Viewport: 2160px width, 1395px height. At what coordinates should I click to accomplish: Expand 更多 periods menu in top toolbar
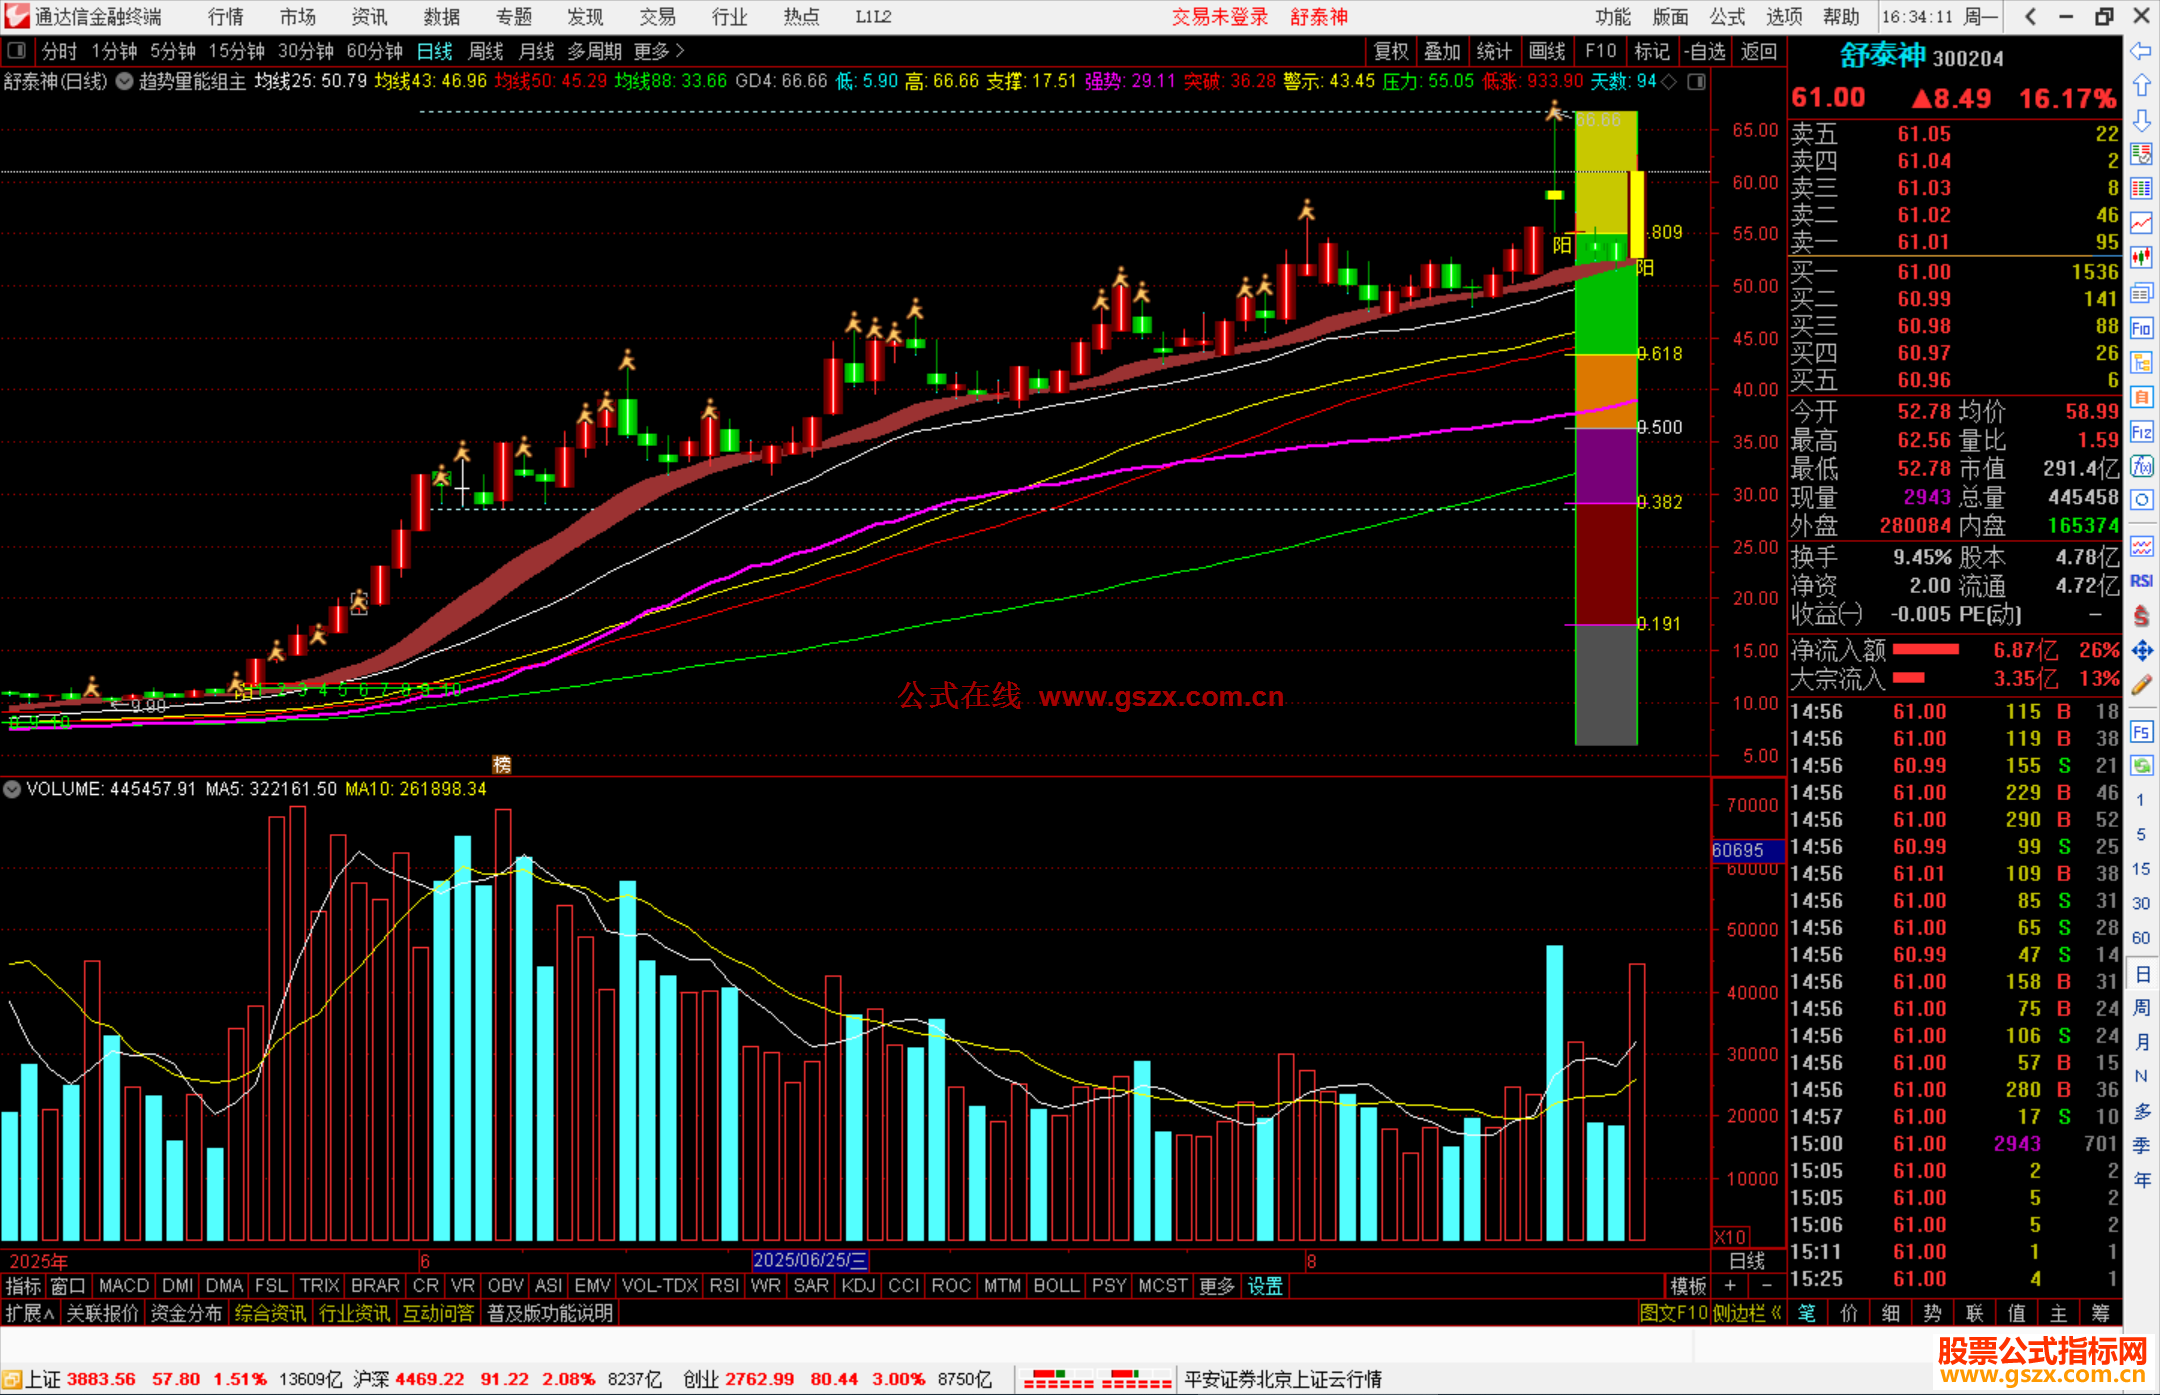click(658, 51)
